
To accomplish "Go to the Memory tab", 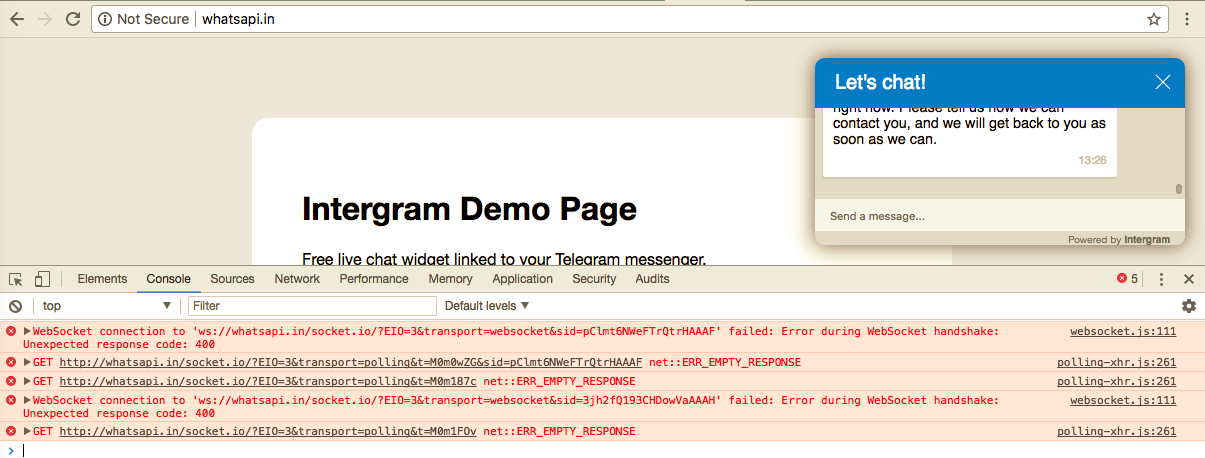I will pyautogui.click(x=450, y=279).
